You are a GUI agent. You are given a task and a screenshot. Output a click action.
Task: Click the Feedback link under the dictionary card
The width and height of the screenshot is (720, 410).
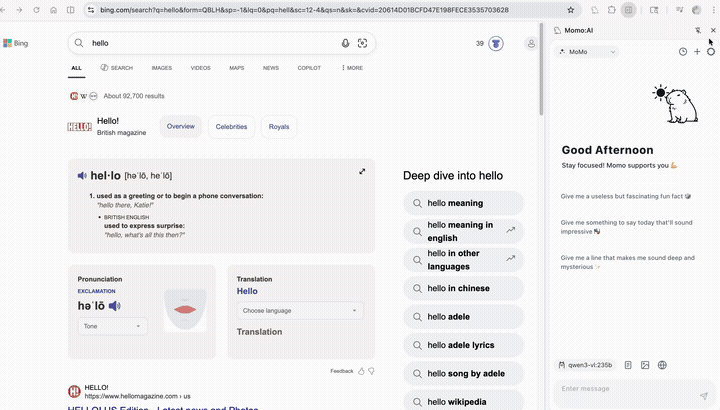[x=342, y=371]
